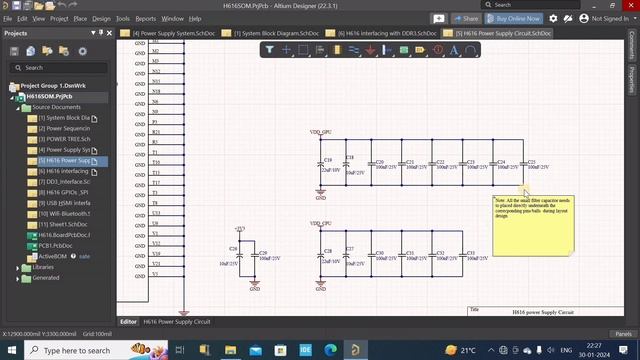
Task: Open the Tools menu
Action: pos(122,19)
